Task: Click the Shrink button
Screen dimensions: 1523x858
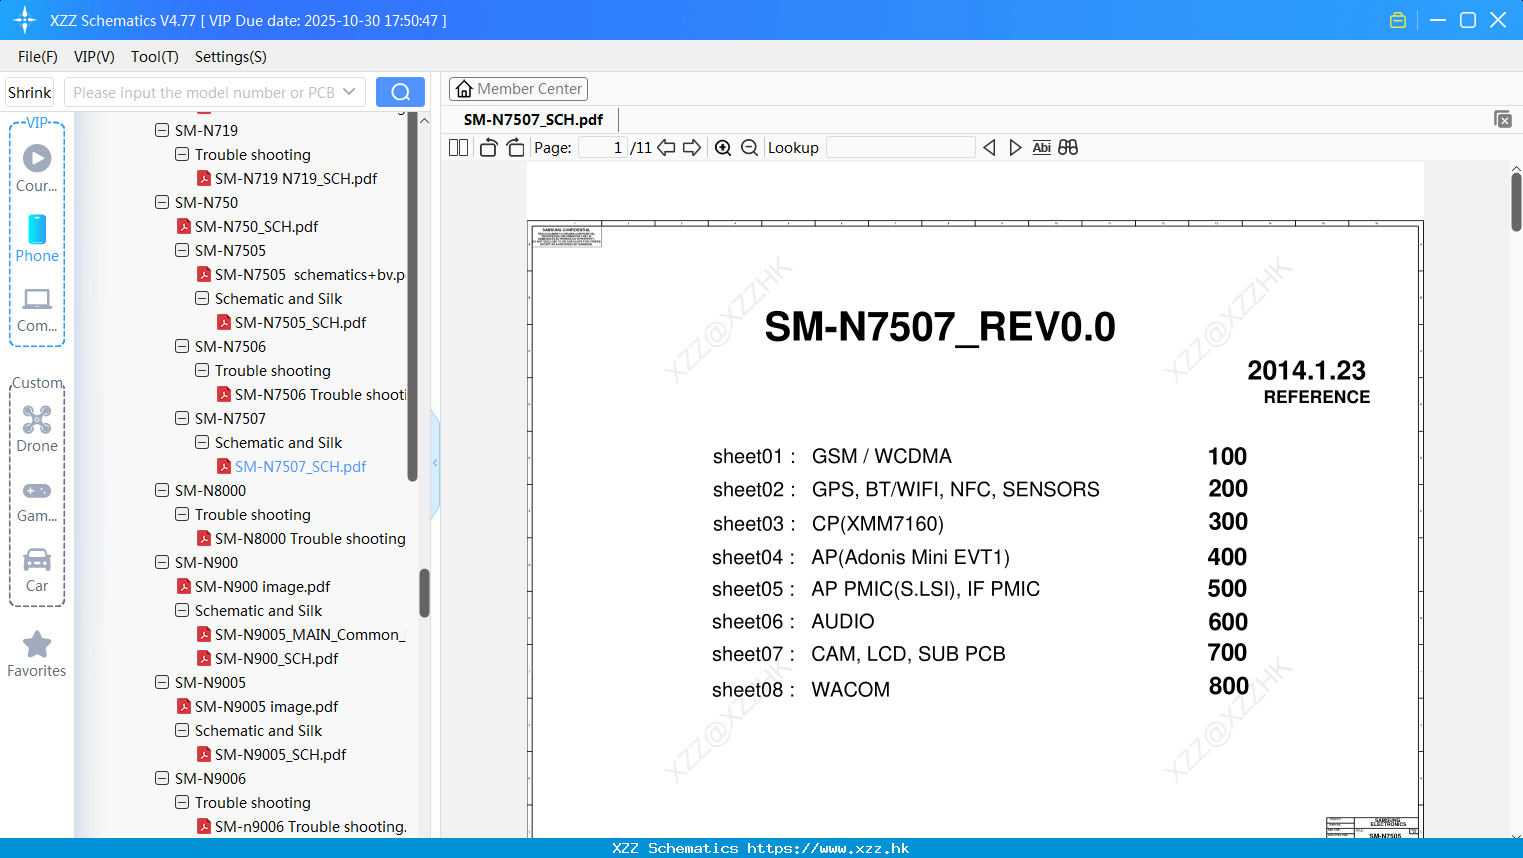Action: 29,92
